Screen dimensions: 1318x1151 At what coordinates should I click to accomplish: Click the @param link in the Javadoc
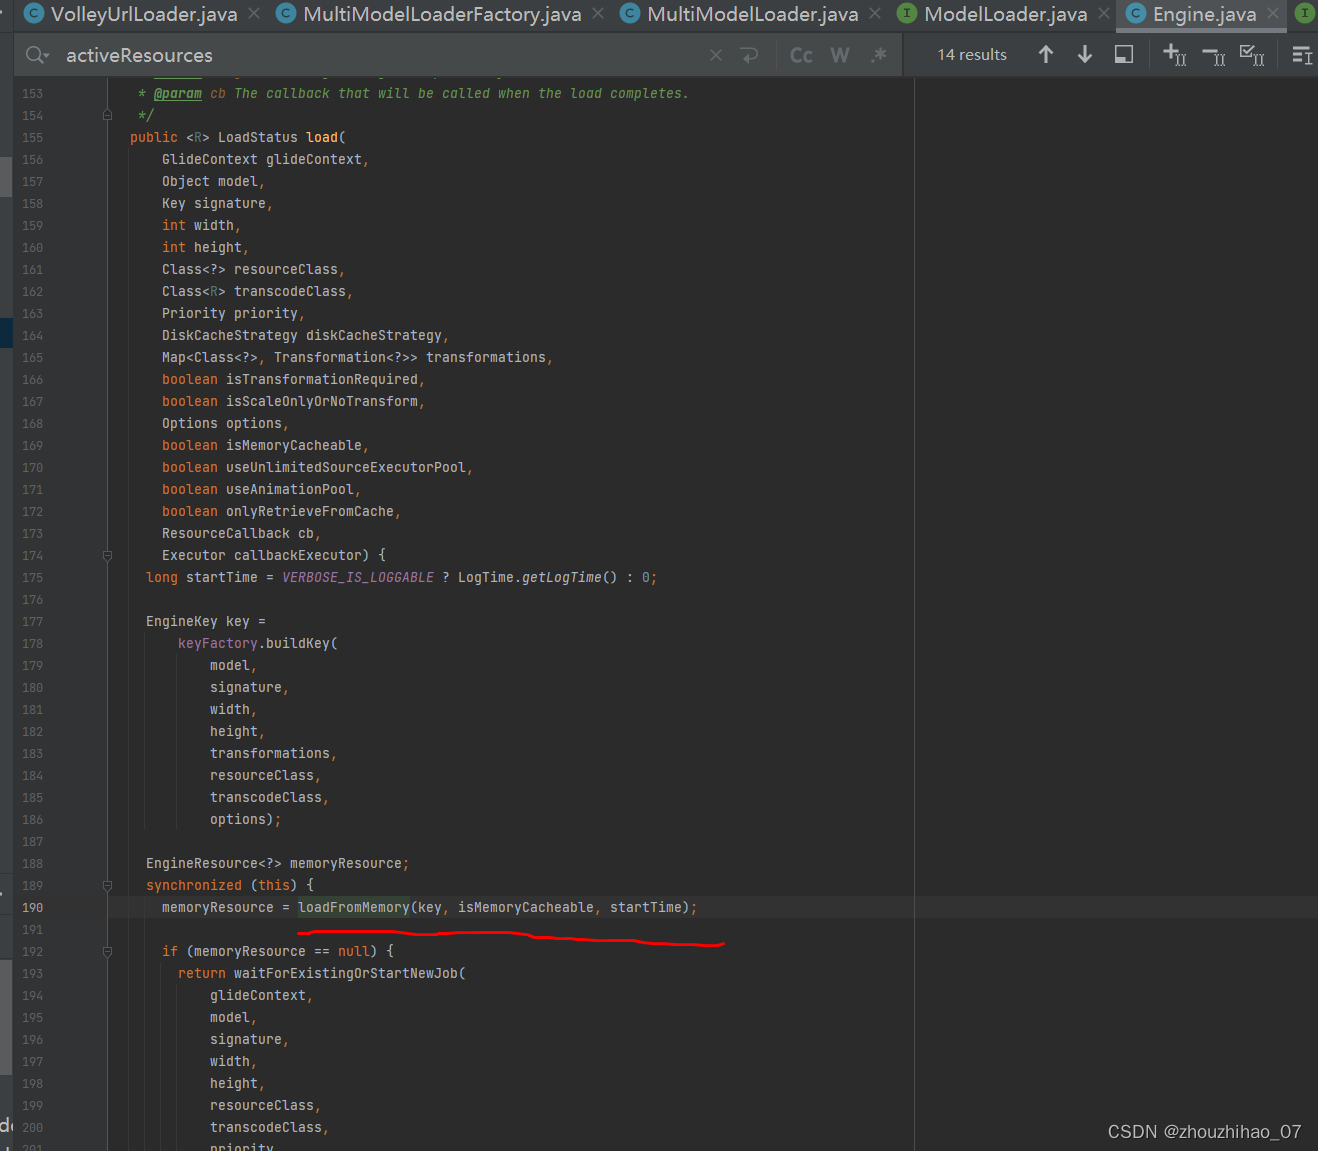[178, 93]
